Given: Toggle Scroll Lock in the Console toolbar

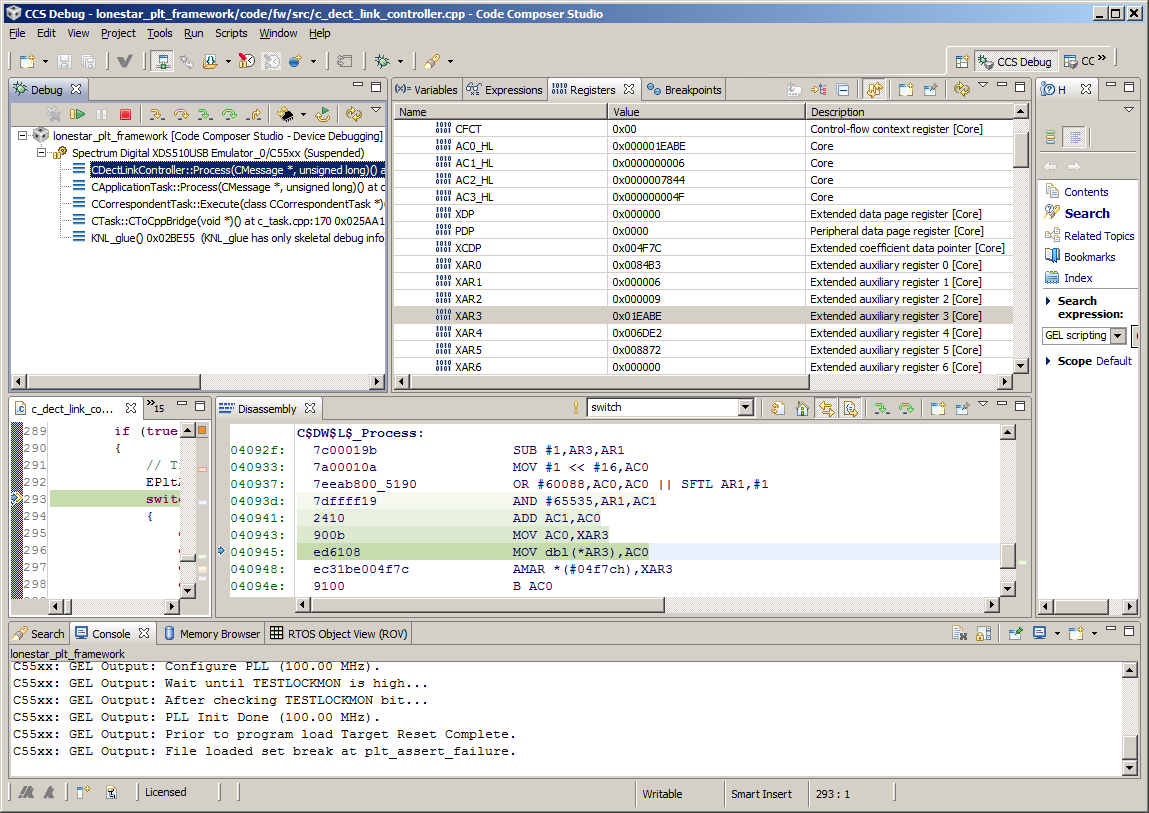Looking at the screenshot, I should tap(983, 633).
